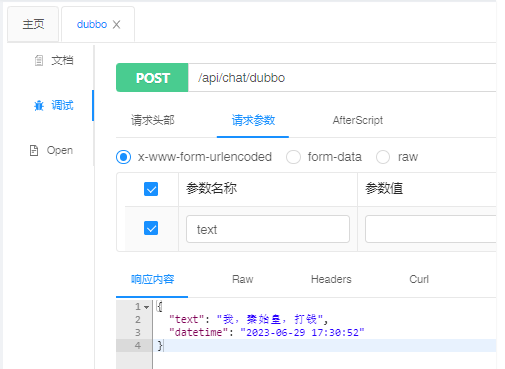The width and height of the screenshot is (505, 369).
Task: Click the parameter name field containing text
Action: (268, 229)
